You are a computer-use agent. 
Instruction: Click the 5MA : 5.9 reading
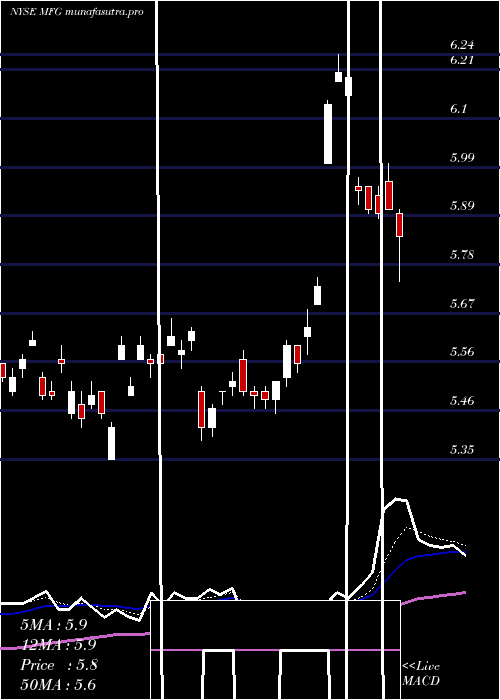pos(54,625)
